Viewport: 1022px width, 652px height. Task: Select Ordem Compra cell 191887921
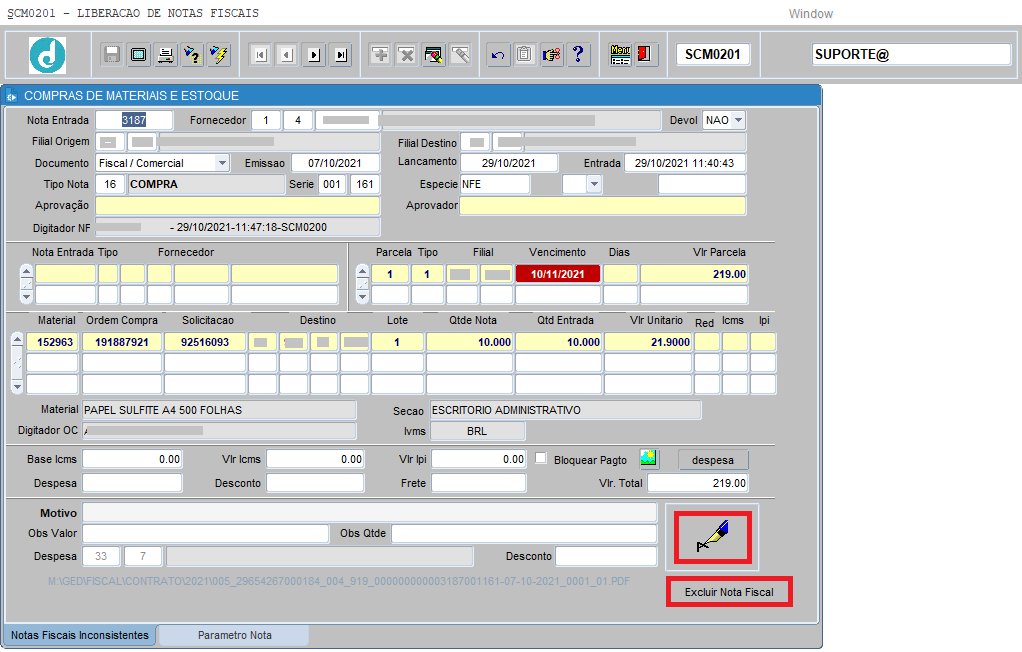coord(122,342)
